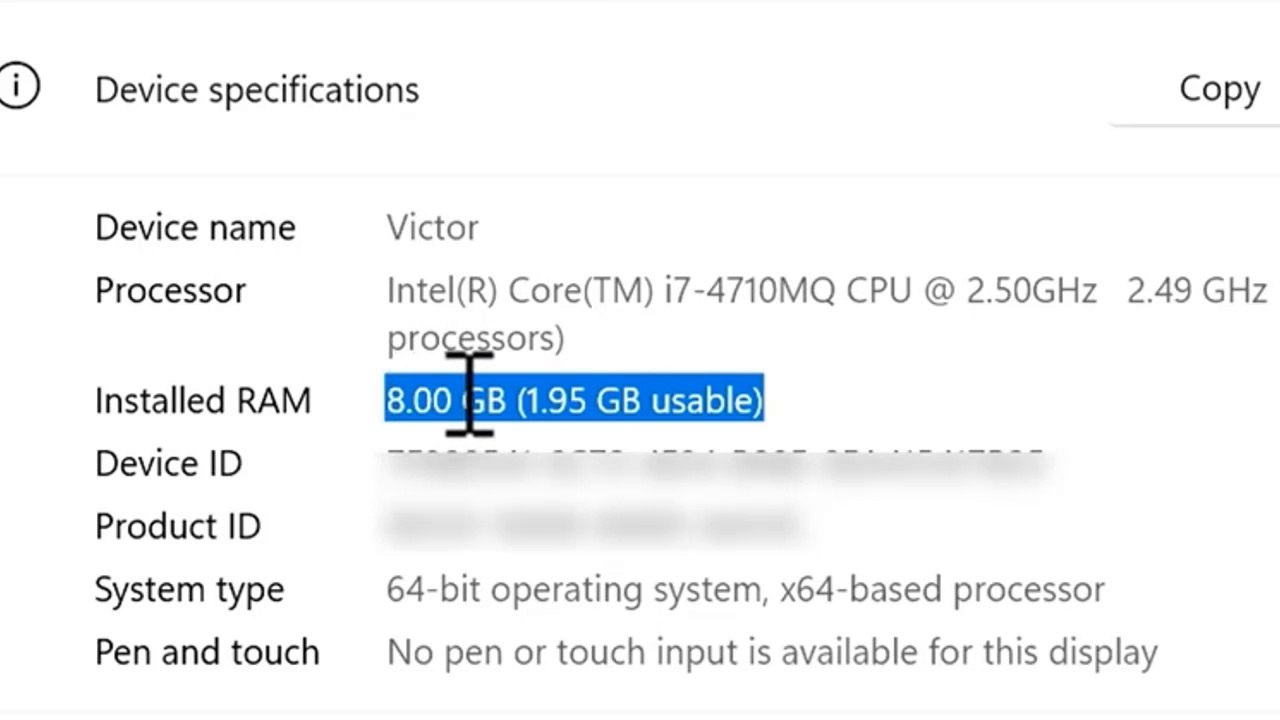Click the highlighted 8.00 GB usable text

pos(574,399)
